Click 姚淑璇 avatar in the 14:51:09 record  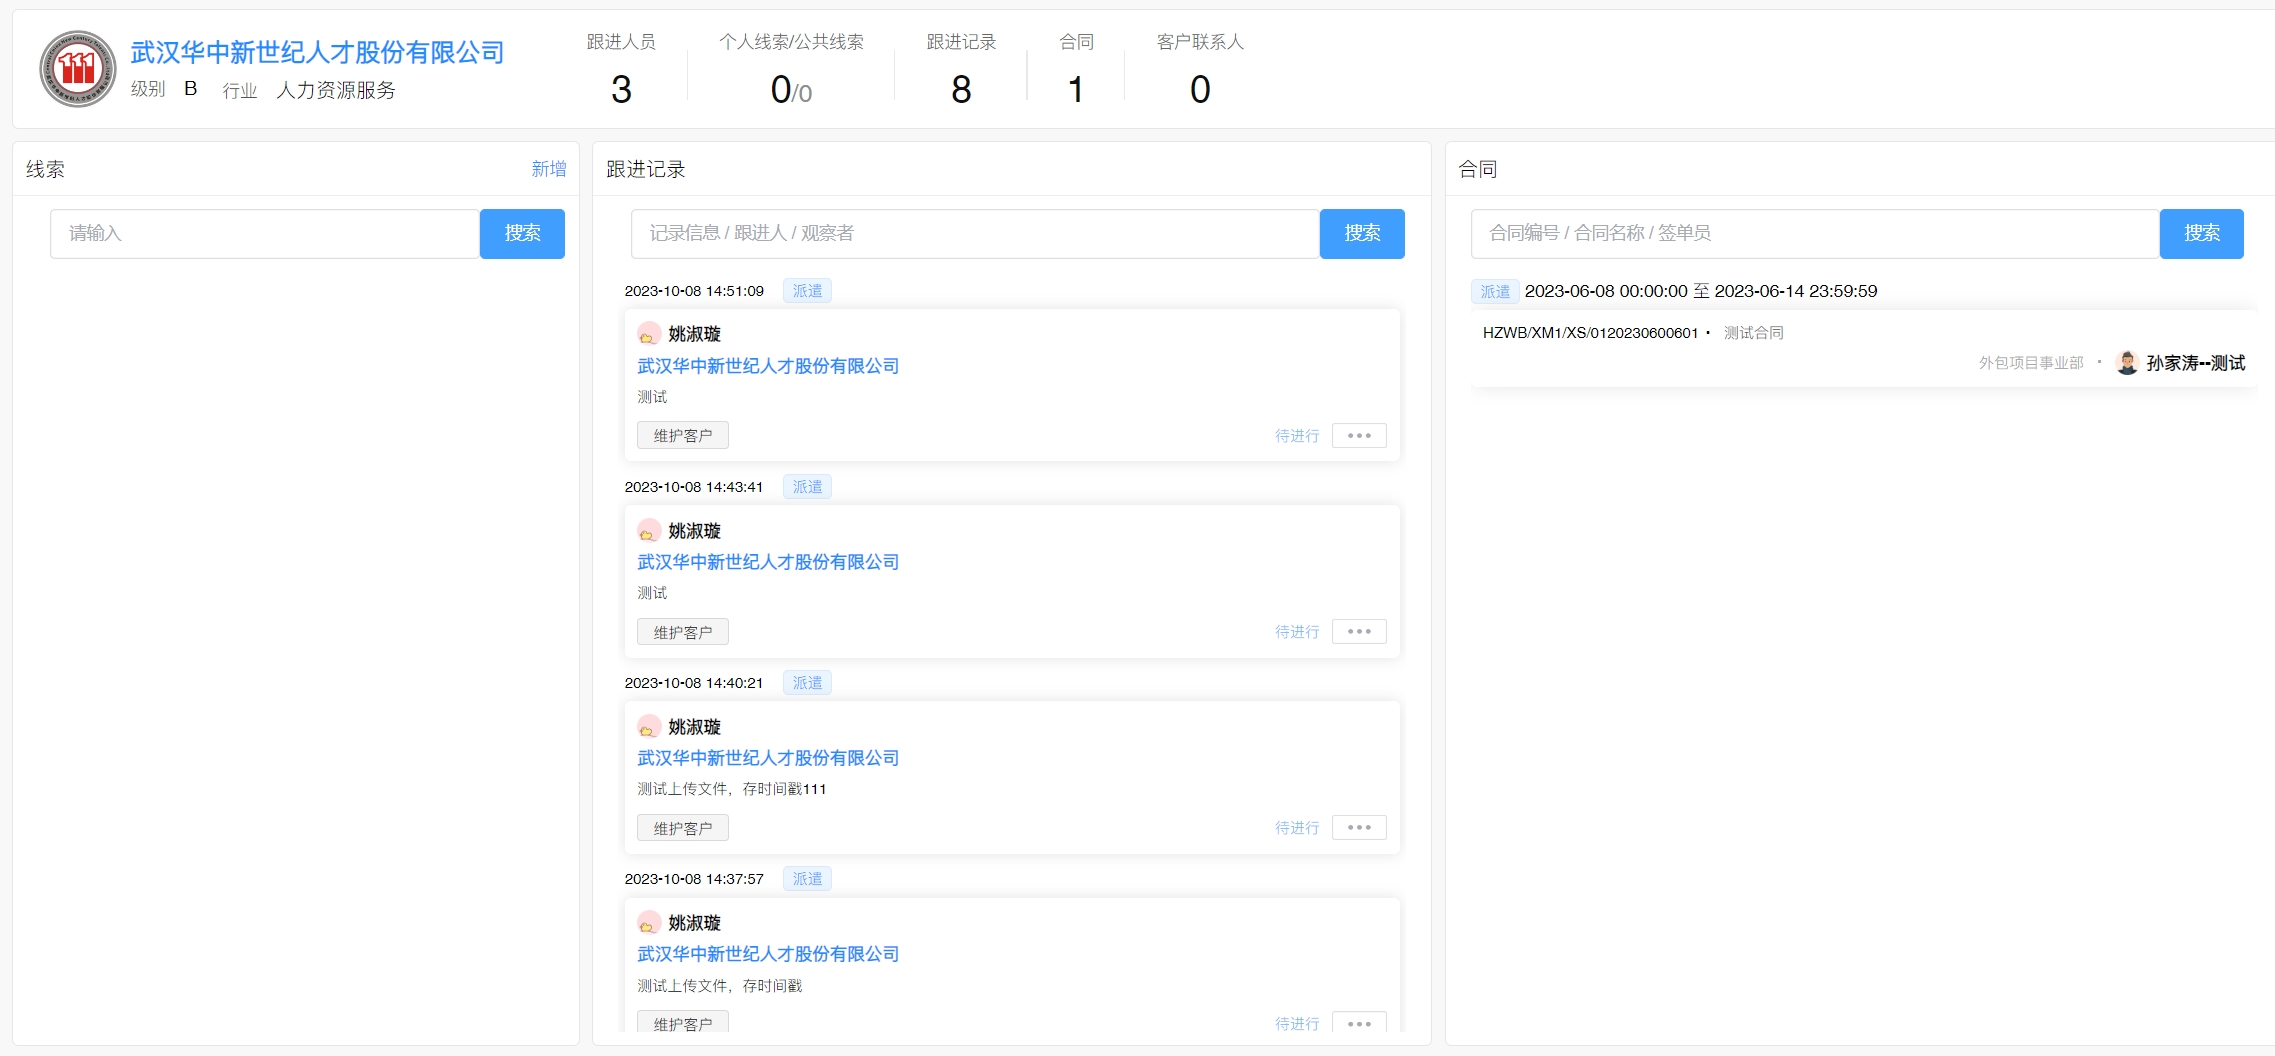coord(649,334)
